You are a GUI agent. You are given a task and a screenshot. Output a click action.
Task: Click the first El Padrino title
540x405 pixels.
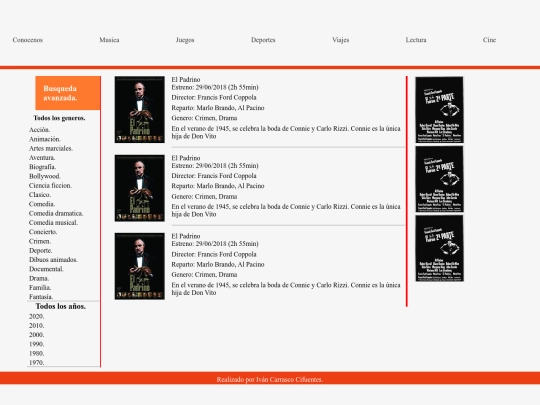click(x=186, y=80)
